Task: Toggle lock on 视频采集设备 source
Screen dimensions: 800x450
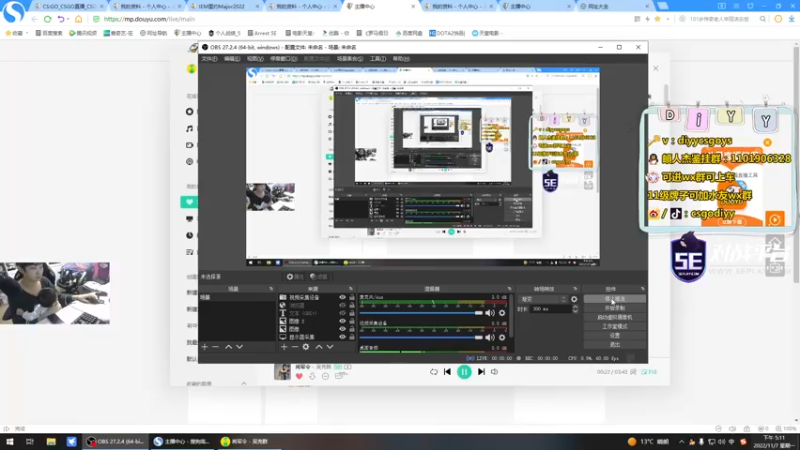Action: pos(352,297)
